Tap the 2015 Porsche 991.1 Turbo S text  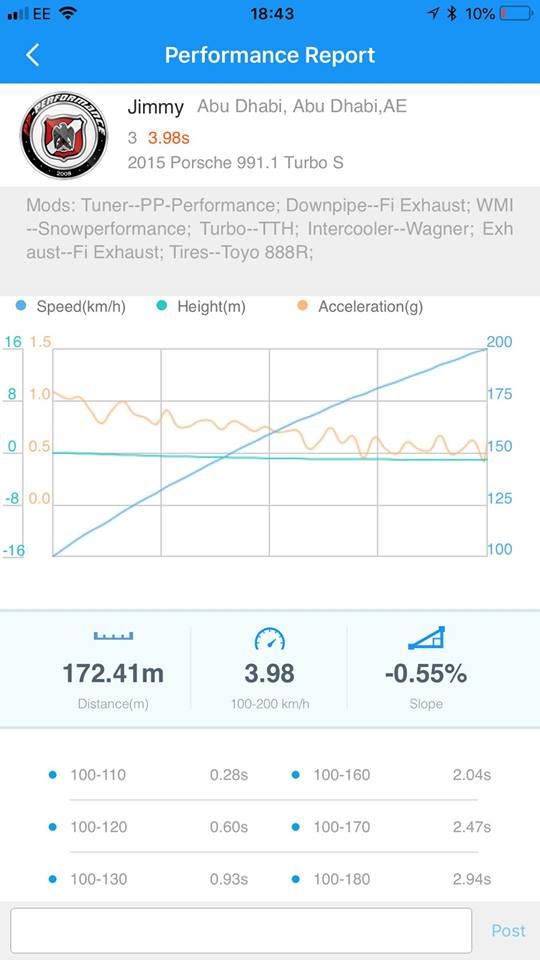[x=235, y=163]
